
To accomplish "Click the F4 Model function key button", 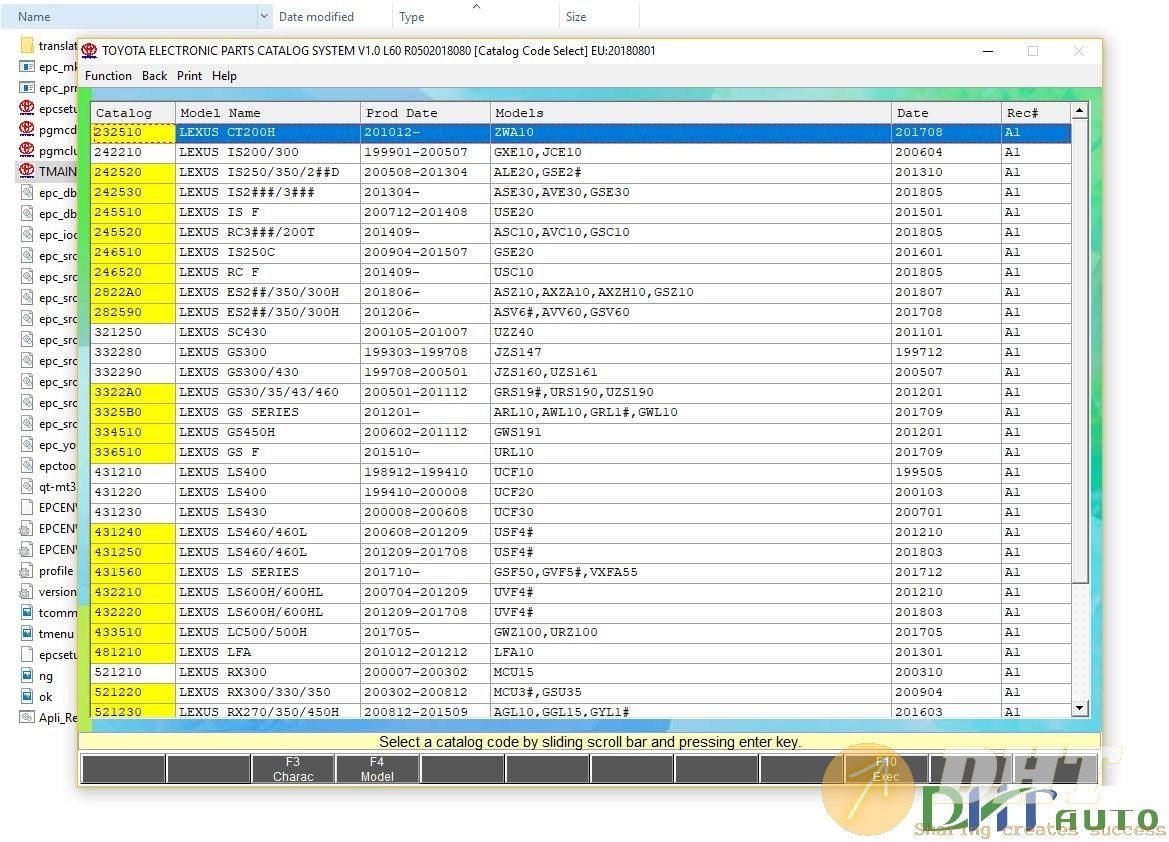I will pos(377,769).
